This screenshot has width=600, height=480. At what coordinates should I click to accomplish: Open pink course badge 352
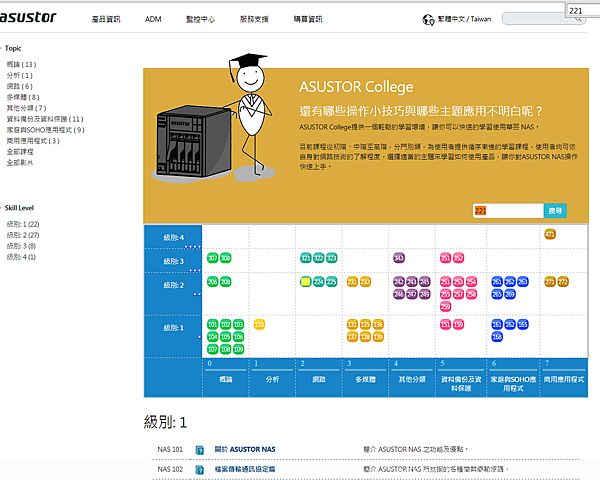458,258
